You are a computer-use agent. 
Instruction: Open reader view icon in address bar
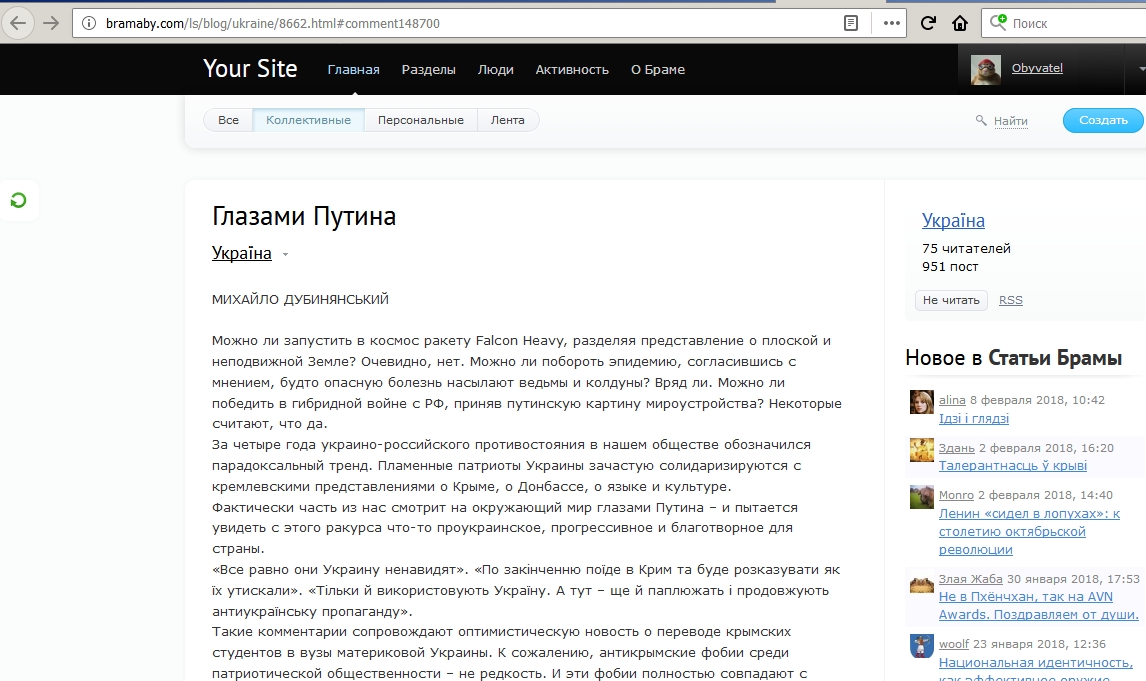(851, 23)
